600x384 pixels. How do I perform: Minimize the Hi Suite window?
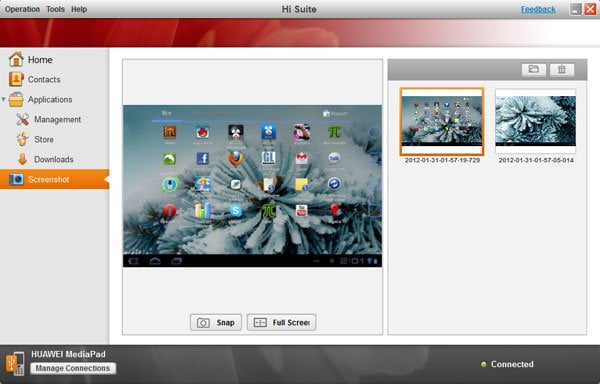coord(576,9)
